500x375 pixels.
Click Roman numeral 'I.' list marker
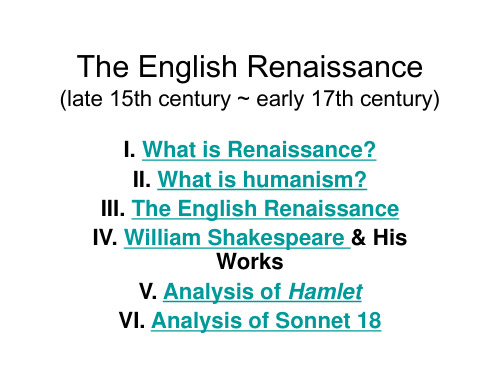129,149
